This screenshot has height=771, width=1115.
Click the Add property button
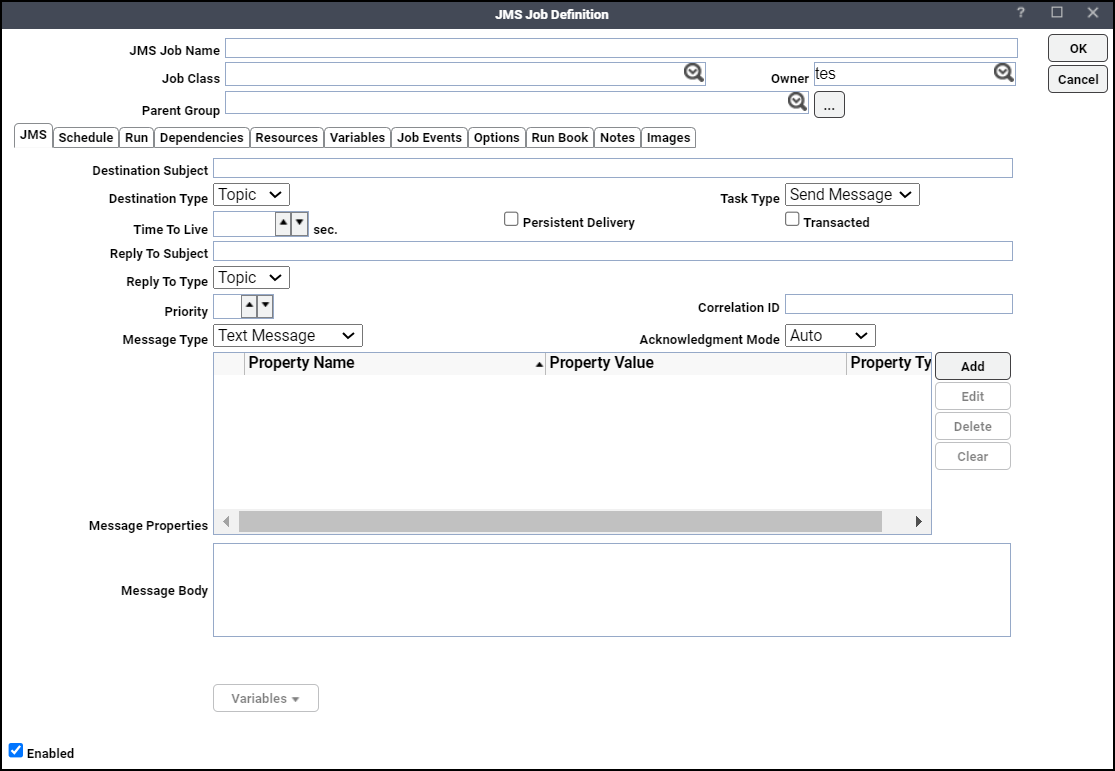tap(973, 366)
